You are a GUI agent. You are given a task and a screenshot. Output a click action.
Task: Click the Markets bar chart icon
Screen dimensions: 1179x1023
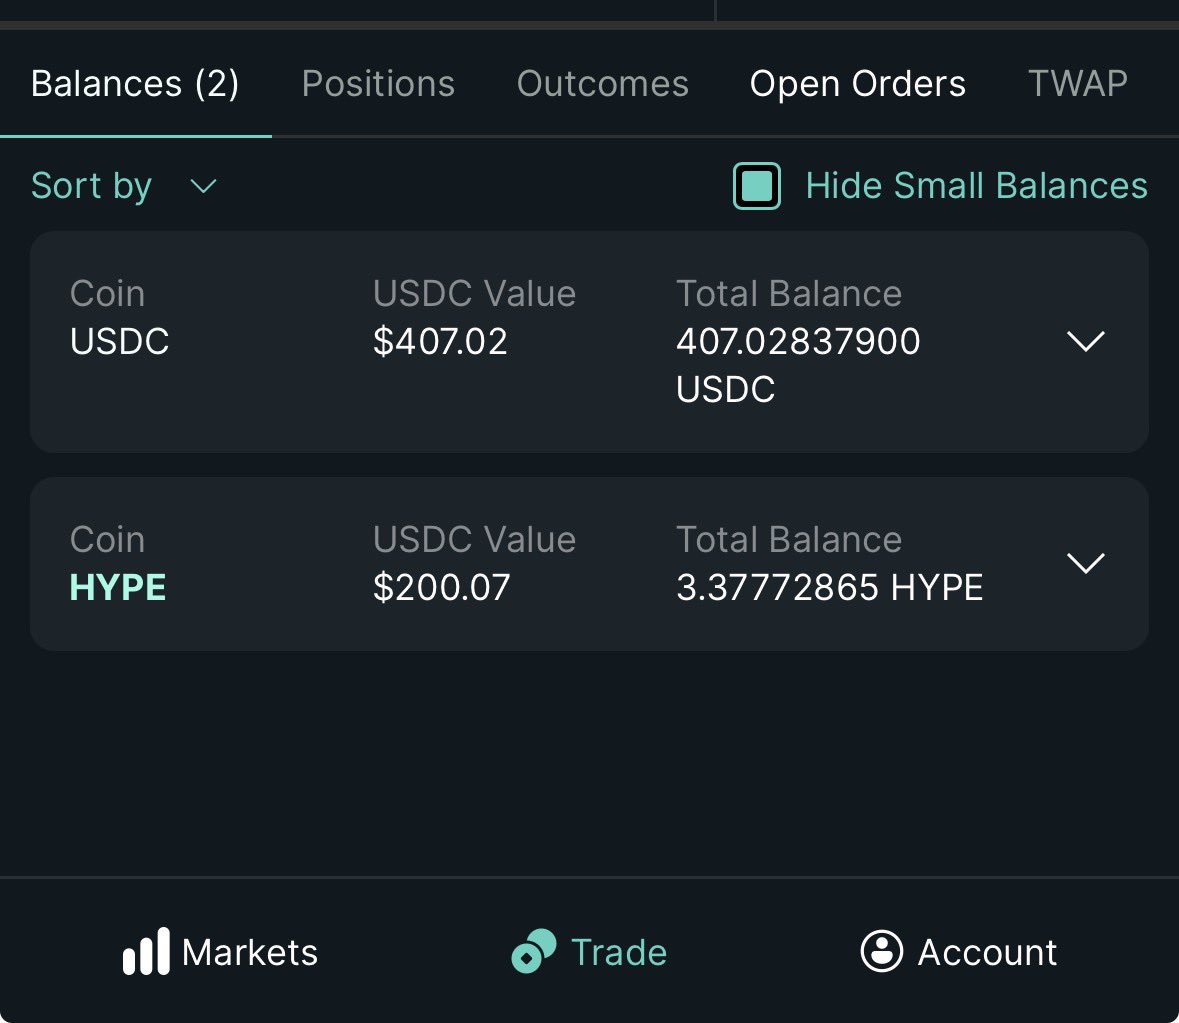pos(147,952)
